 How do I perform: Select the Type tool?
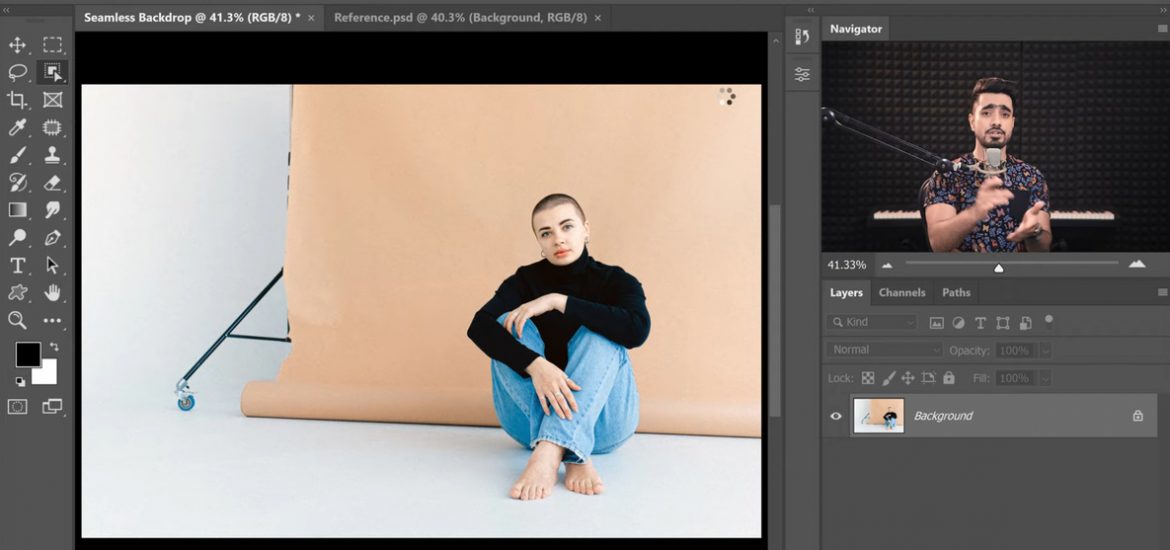pyautogui.click(x=17, y=265)
